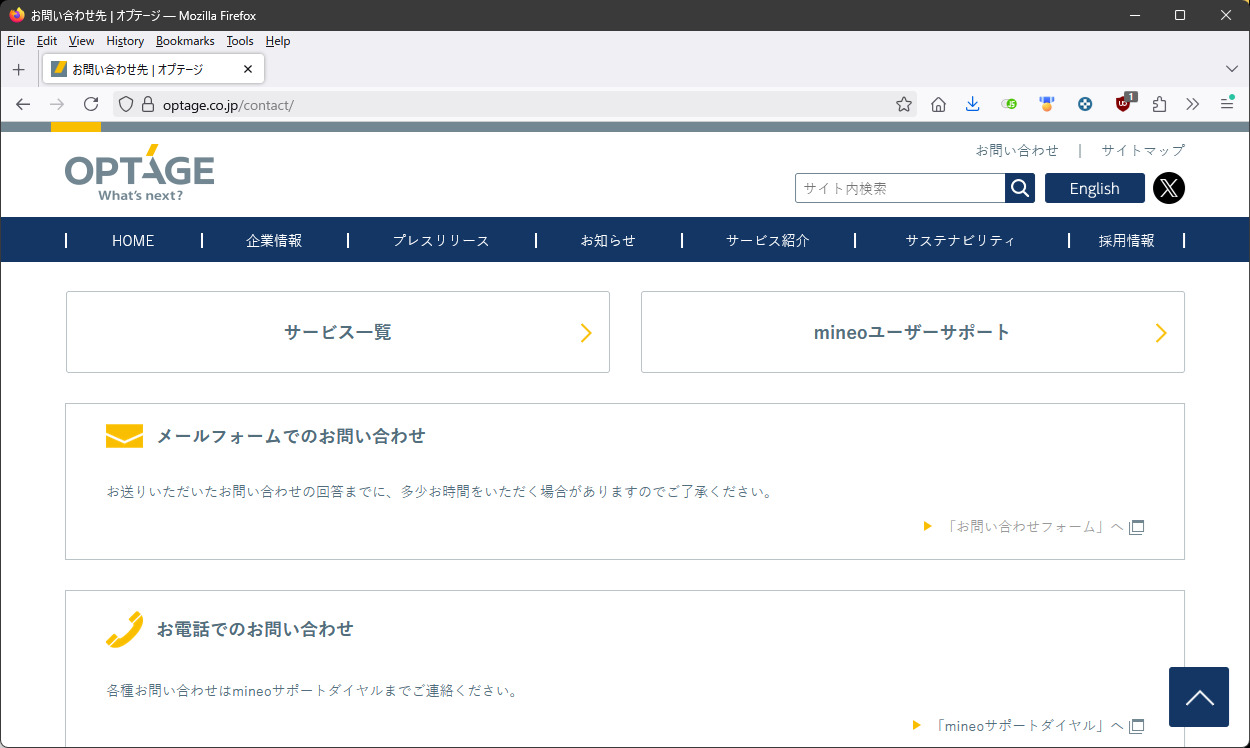The width and height of the screenshot is (1250, 748).
Task: Click the site search magnifier icon
Action: [x=1020, y=188]
